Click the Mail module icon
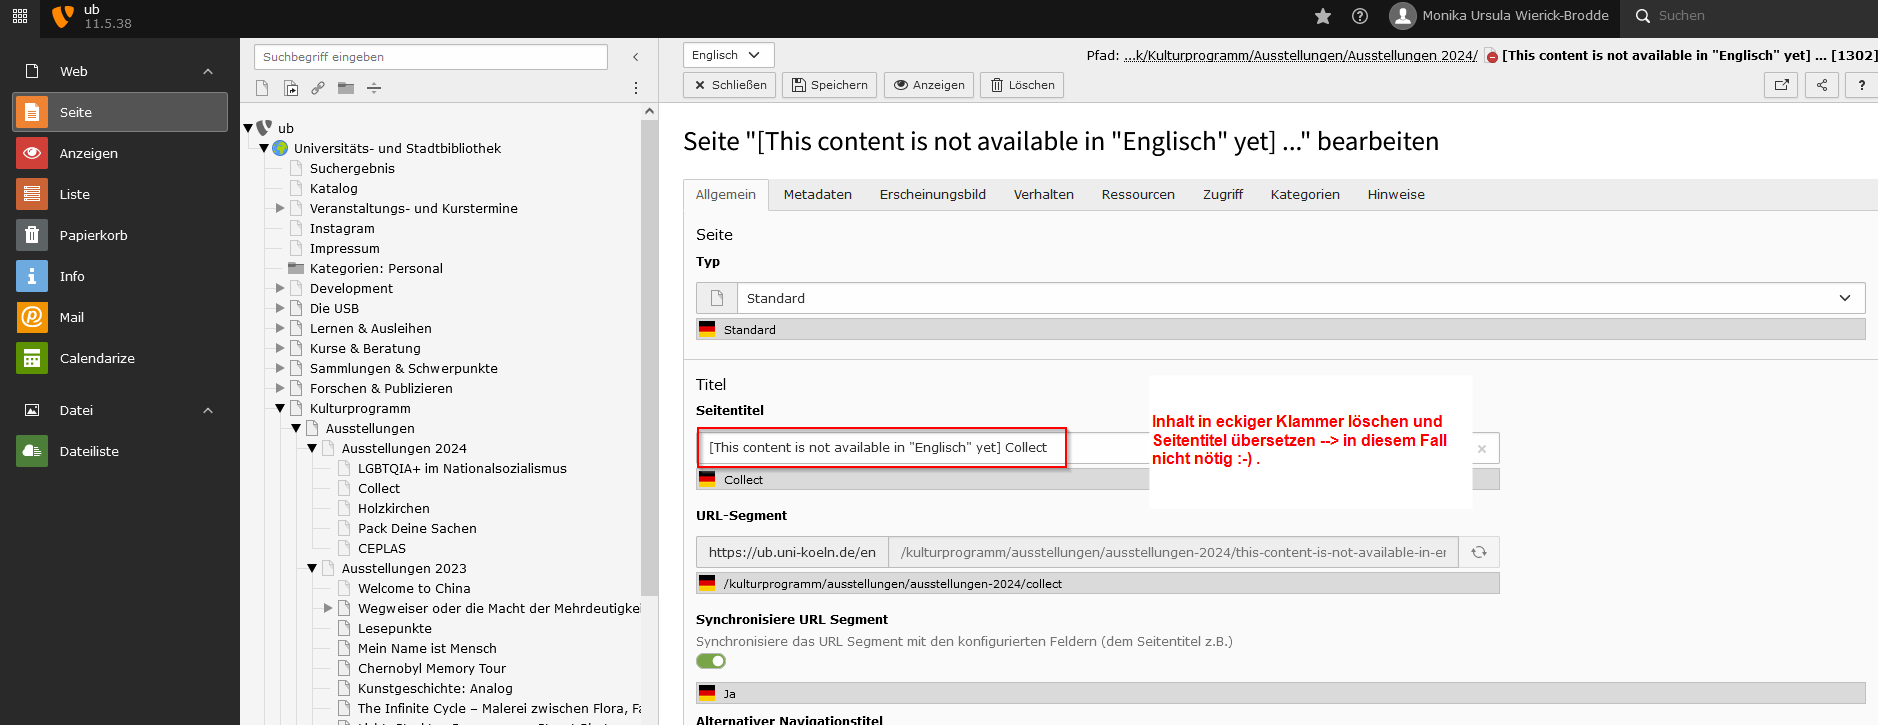Viewport: 1878px width, 725px height. click(x=32, y=317)
